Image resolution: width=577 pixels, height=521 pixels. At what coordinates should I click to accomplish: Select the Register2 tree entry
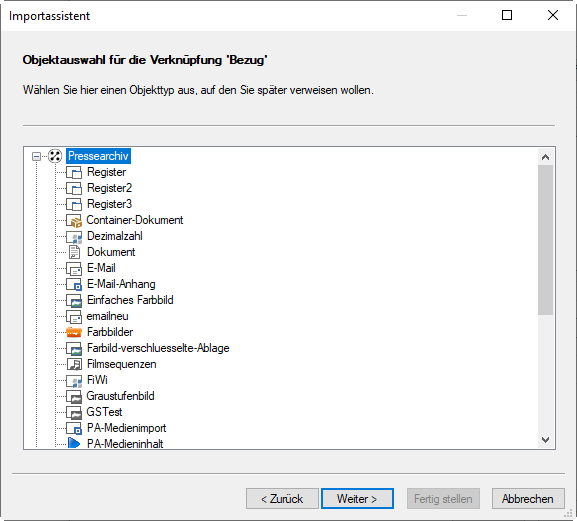pos(109,188)
